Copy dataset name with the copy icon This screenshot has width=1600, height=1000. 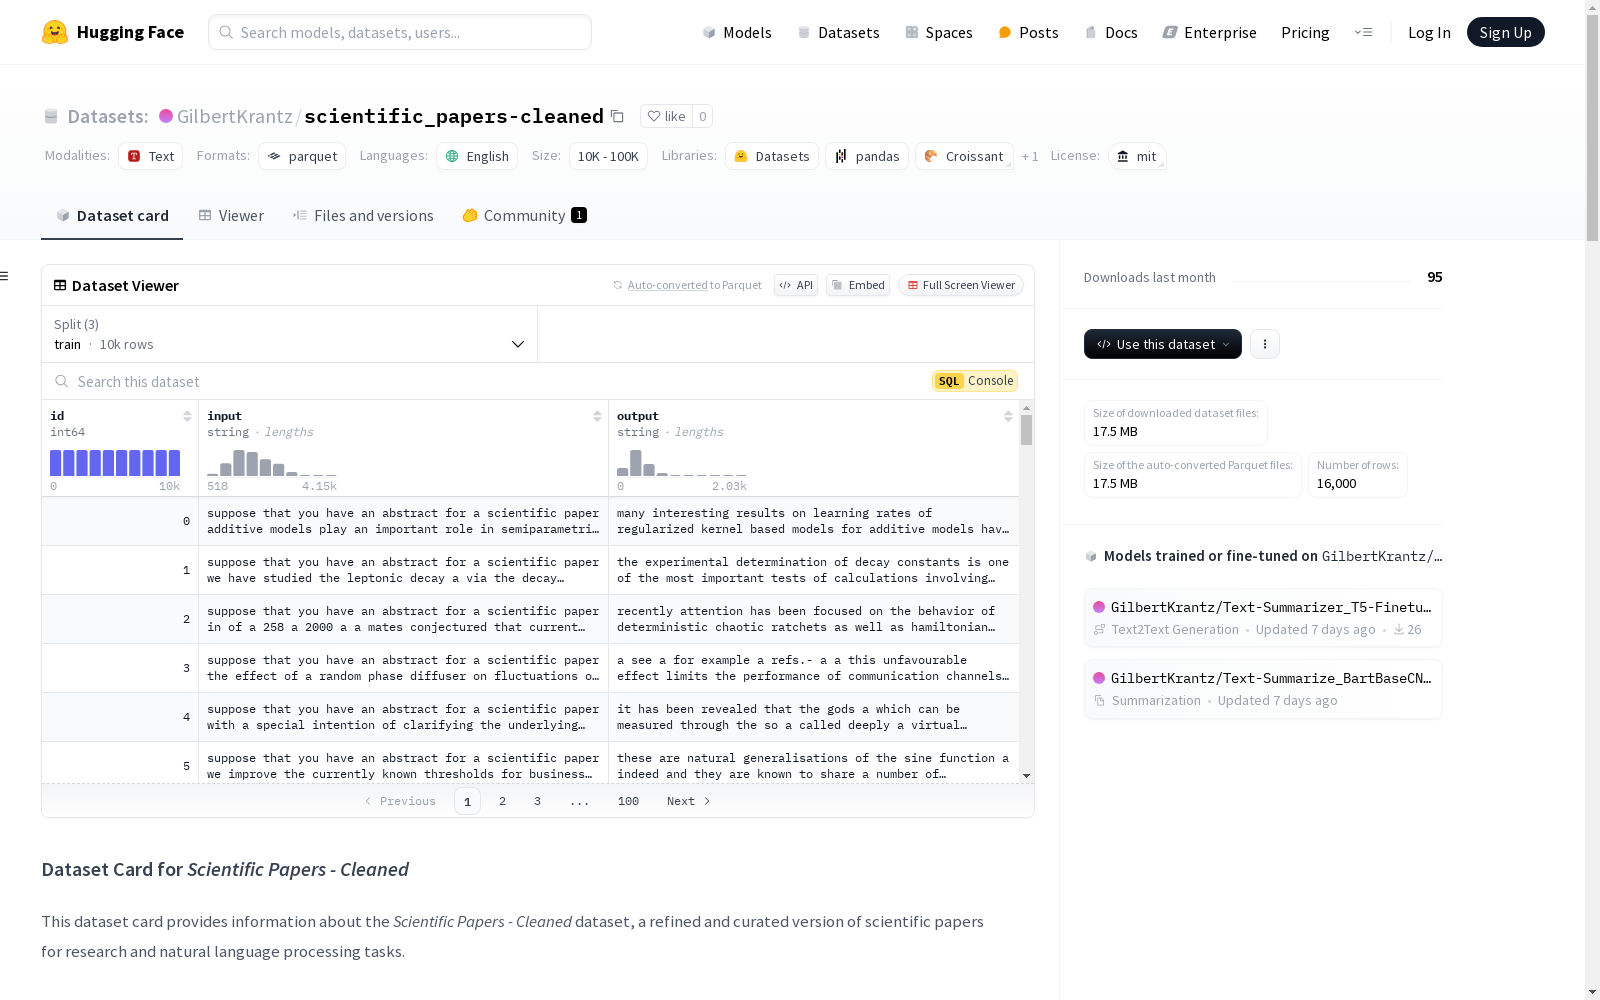pyautogui.click(x=617, y=117)
